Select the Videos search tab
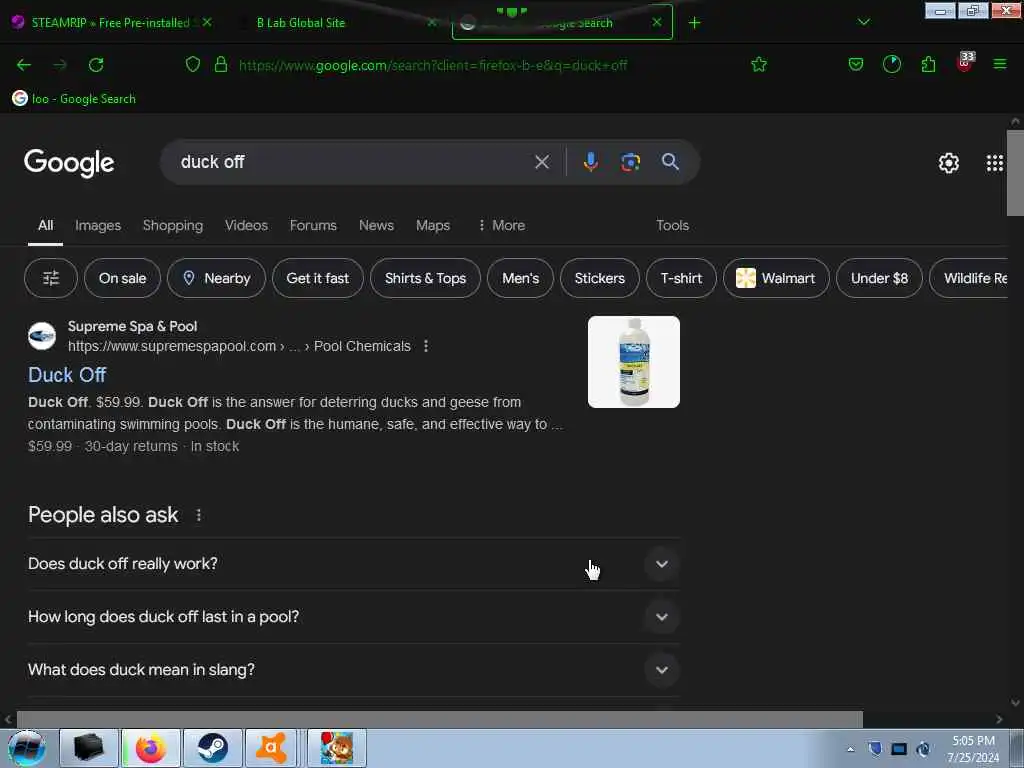 click(246, 225)
